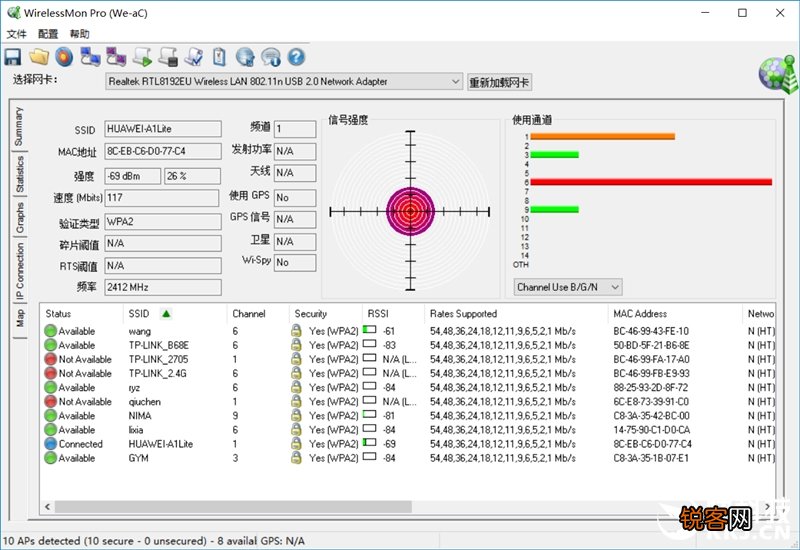The width and height of the screenshot is (800, 550).
Task: Click the signal strength radar target center
Action: [410, 211]
